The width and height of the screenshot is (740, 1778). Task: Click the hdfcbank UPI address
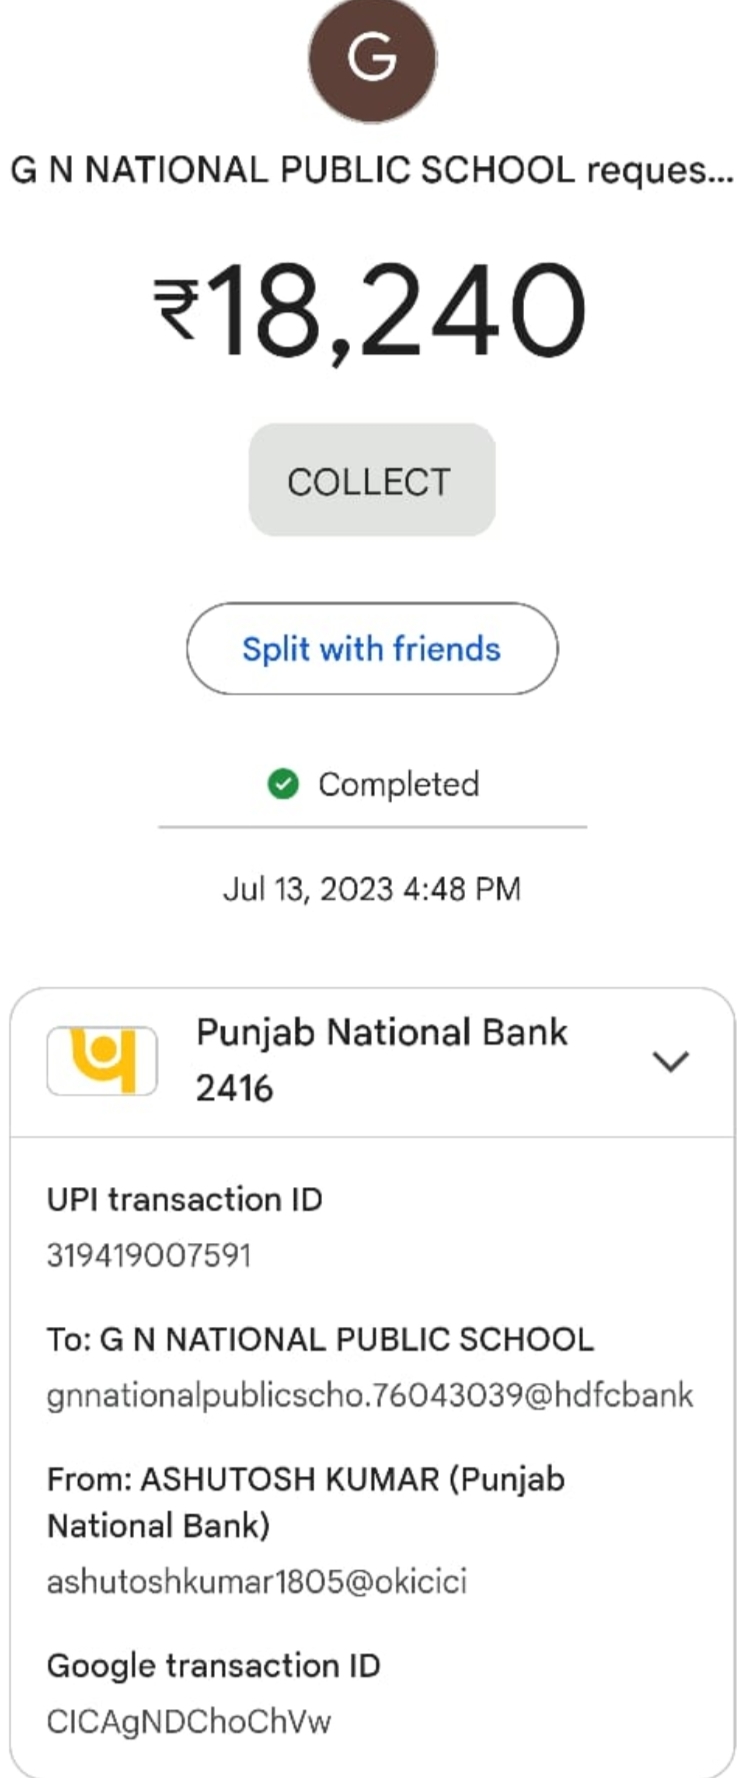[x=370, y=1395]
